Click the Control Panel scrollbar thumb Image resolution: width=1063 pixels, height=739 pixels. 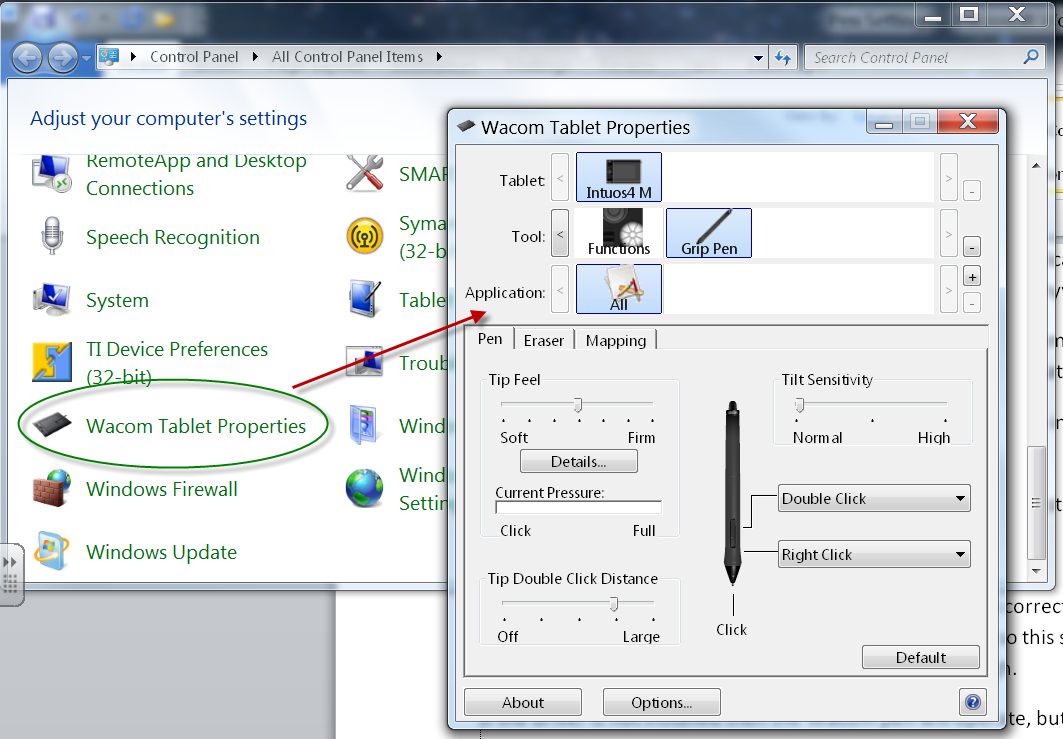pos(1036,502)
